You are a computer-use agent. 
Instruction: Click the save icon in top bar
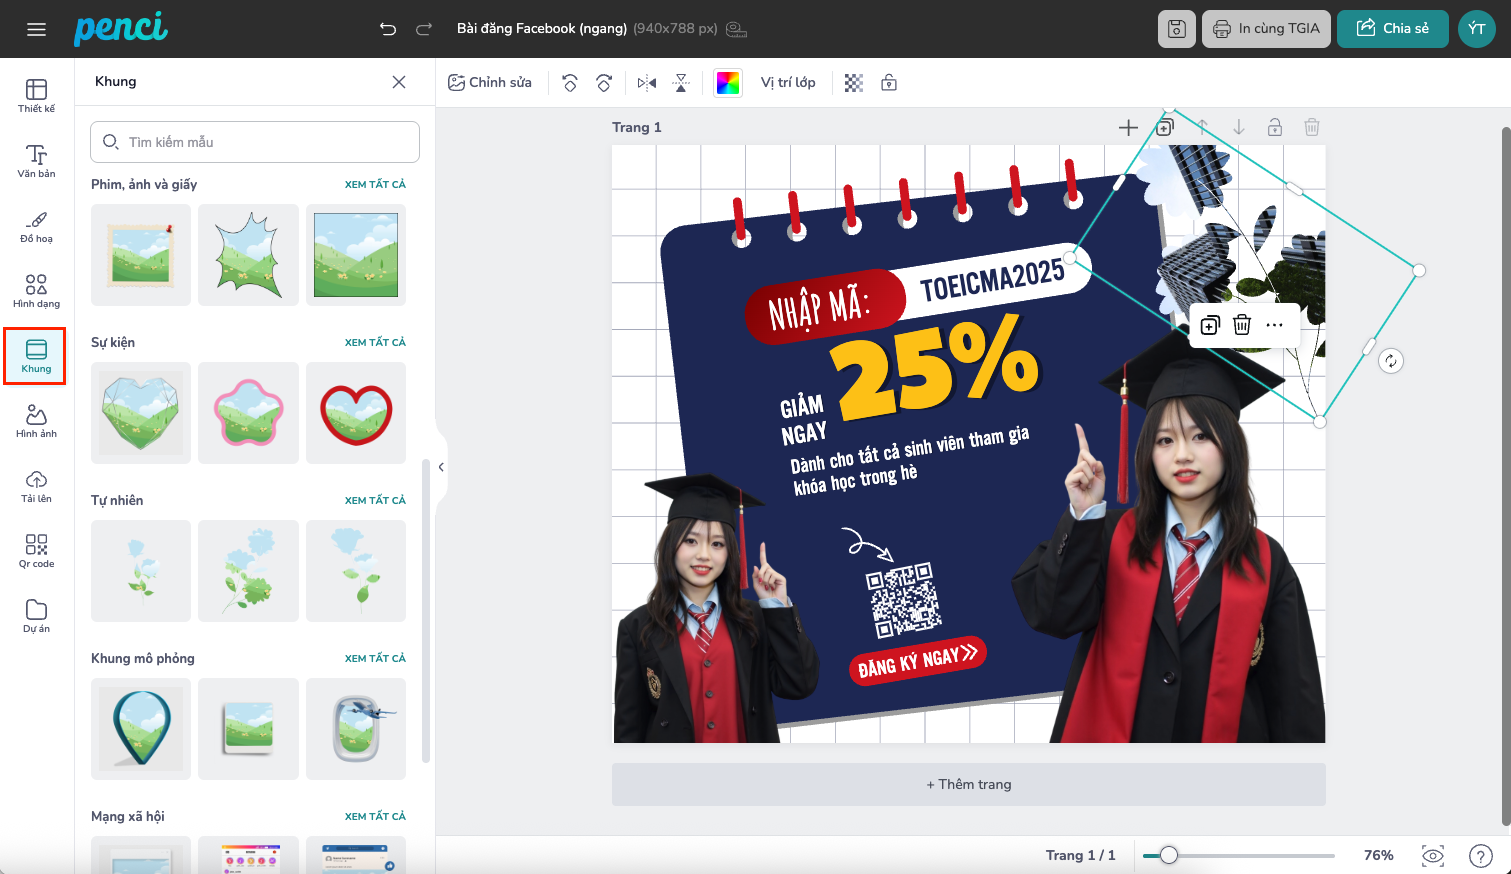[x=1176, y=29]
